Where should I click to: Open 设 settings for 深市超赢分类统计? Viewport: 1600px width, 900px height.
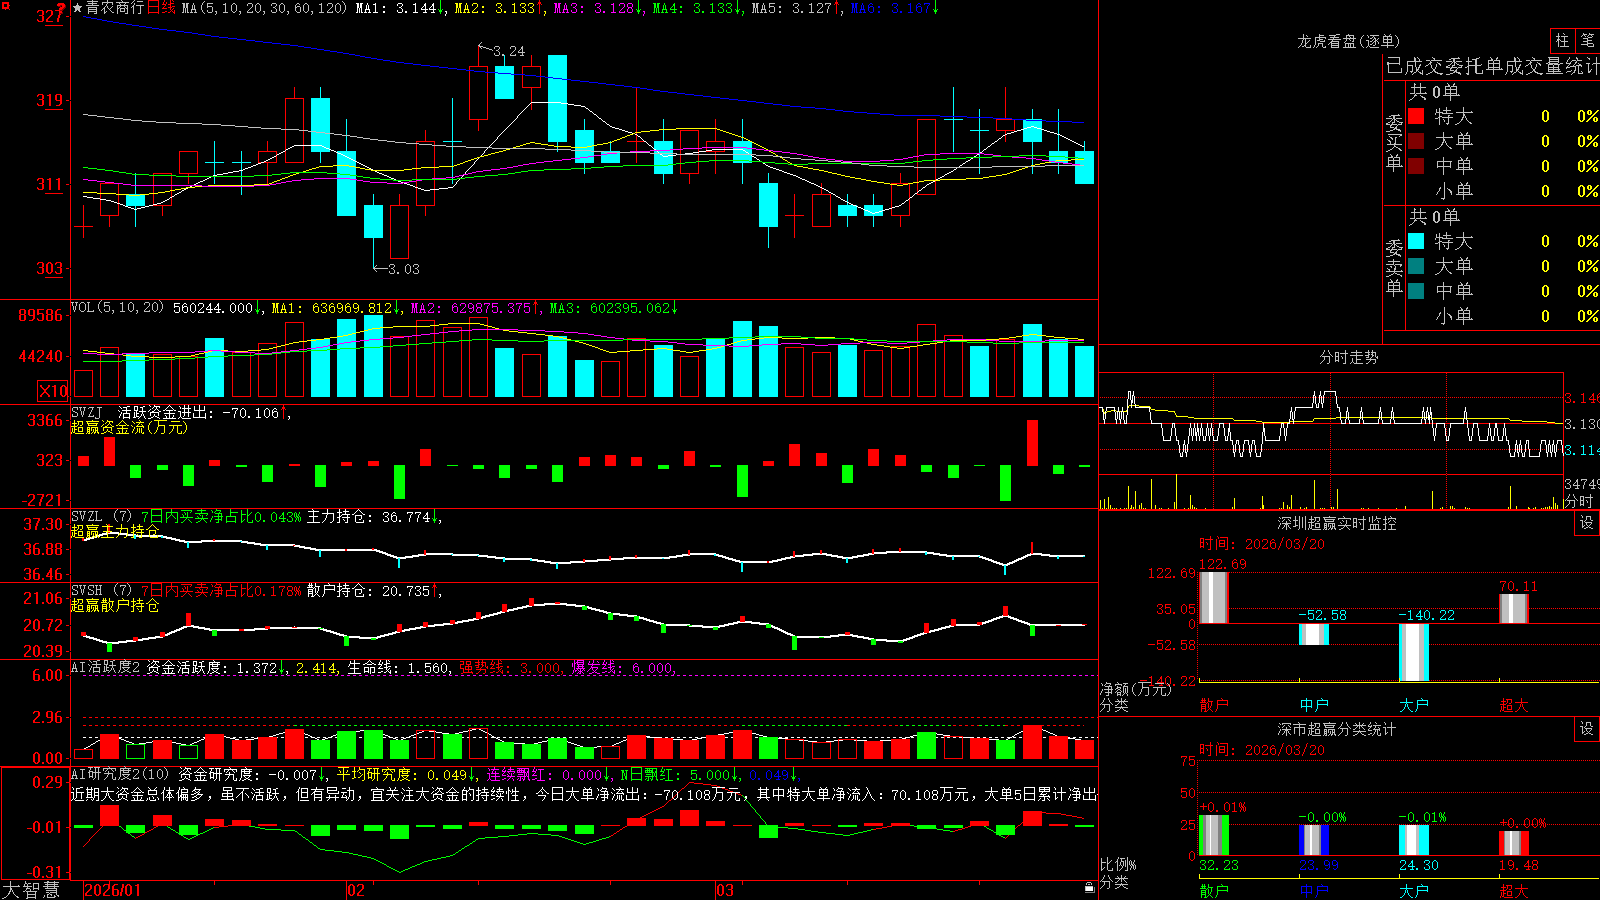pos(1587,729)
